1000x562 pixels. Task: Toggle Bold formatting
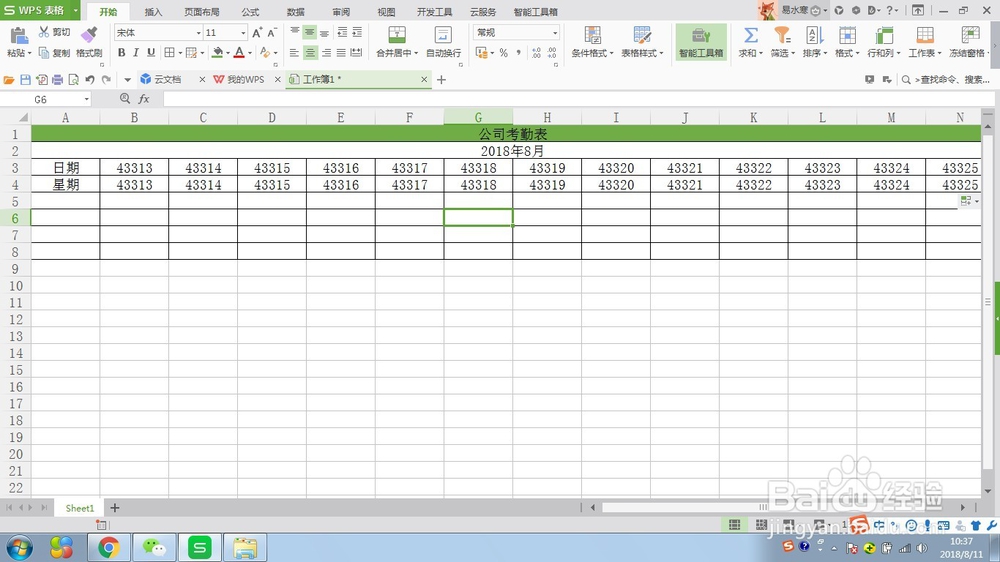(x=121, y=53)
